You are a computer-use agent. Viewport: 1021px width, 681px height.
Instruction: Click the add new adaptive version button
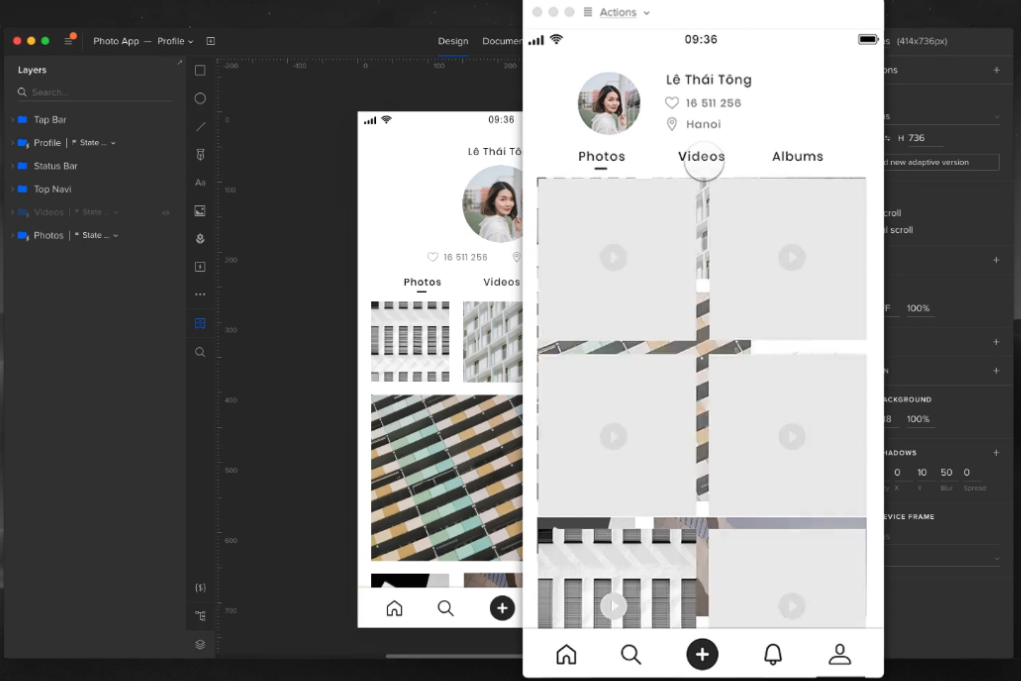[940, 162]
